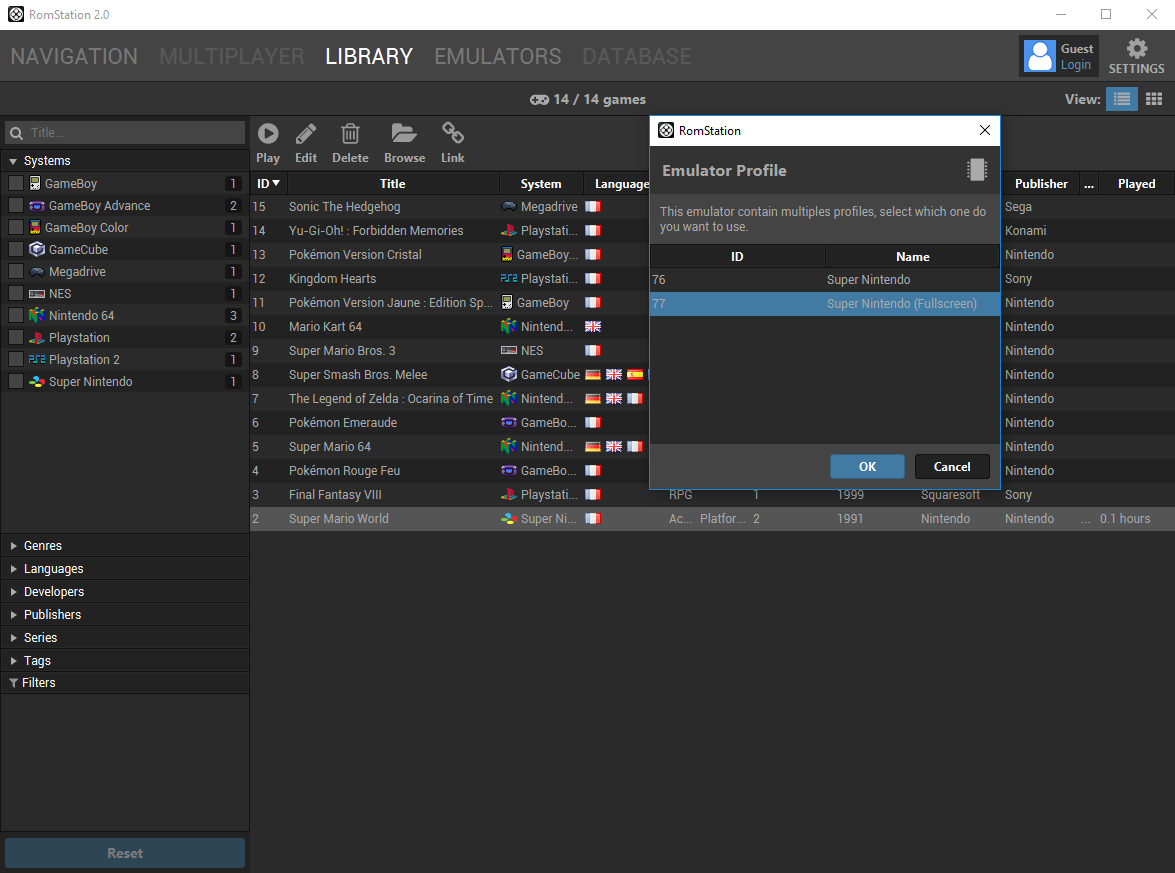Check the NES checkbox
Viewport: 1175px width, 873px height.
pos(16,294)
